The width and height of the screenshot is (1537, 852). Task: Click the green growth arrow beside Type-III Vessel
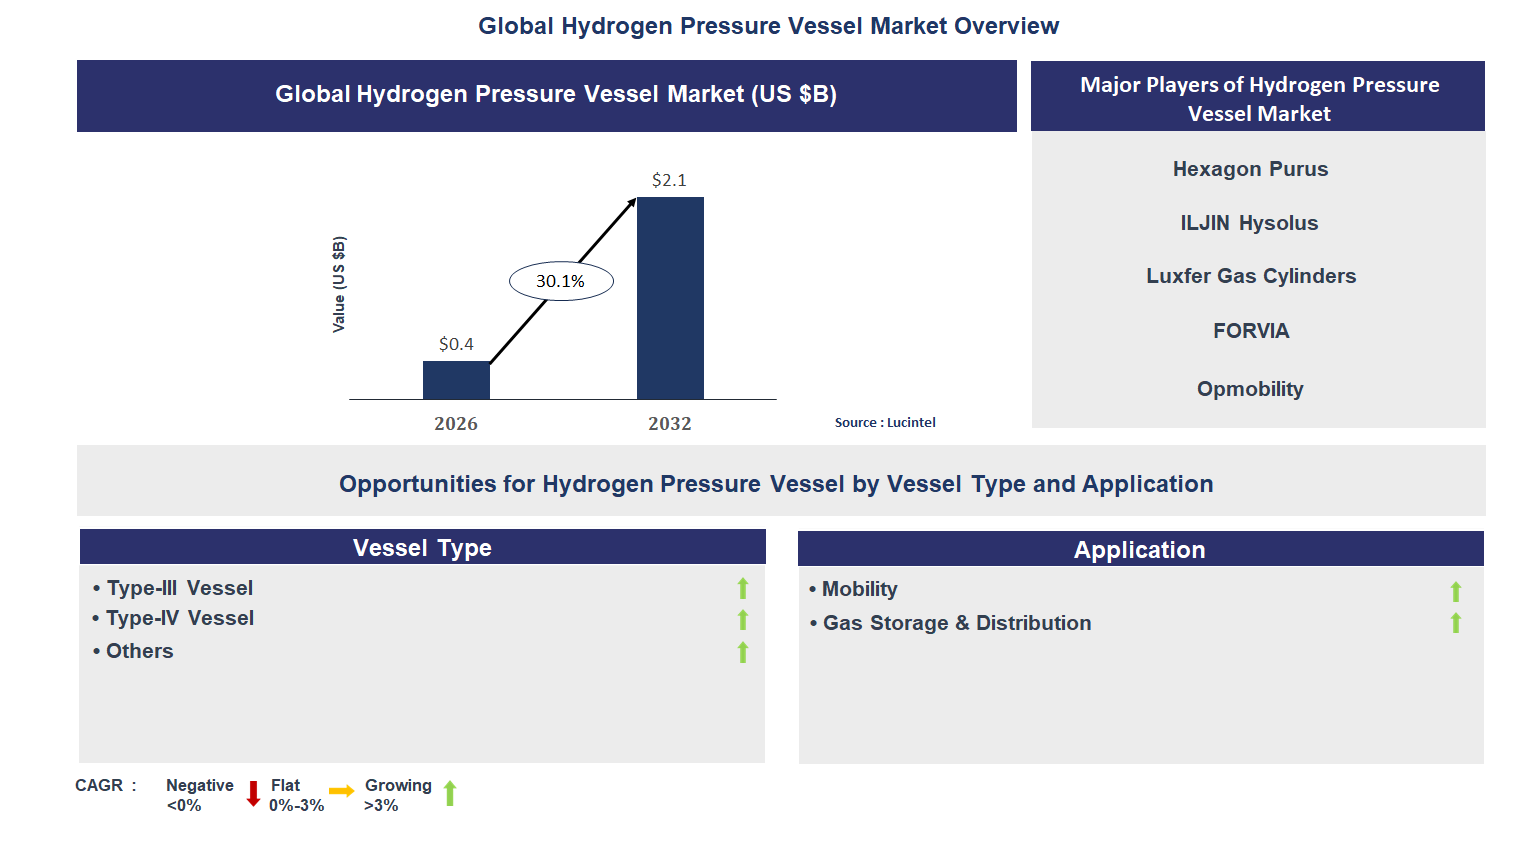pos(742,588)
